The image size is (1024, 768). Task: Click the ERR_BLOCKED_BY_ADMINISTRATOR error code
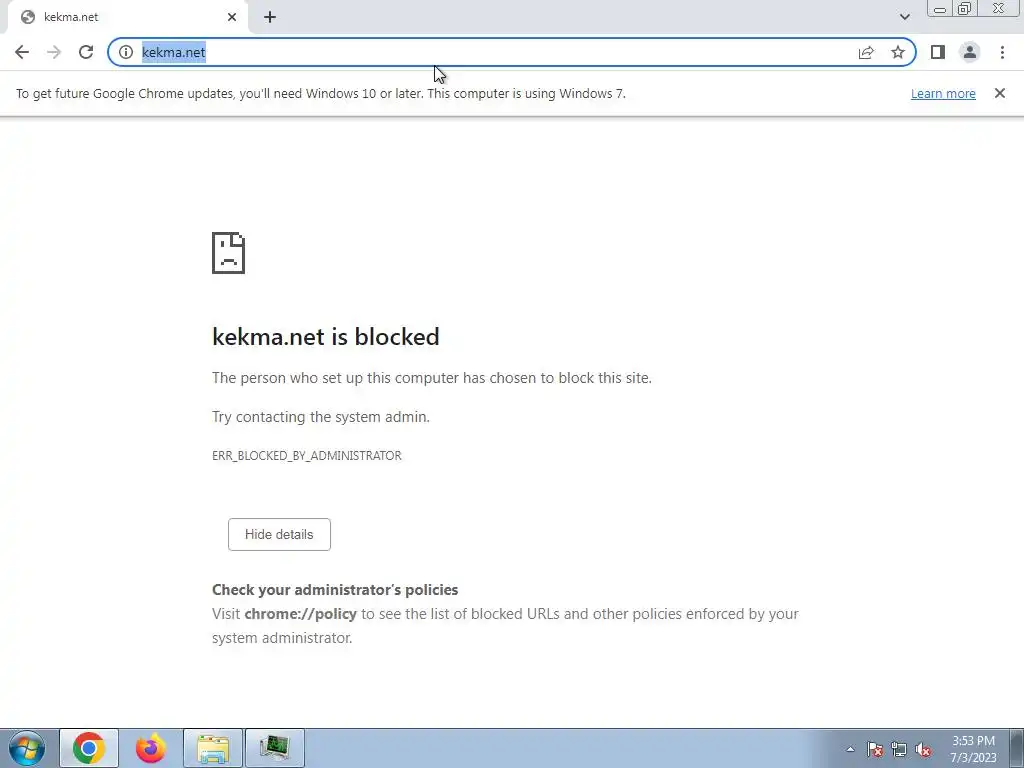[x=307, y=456]
